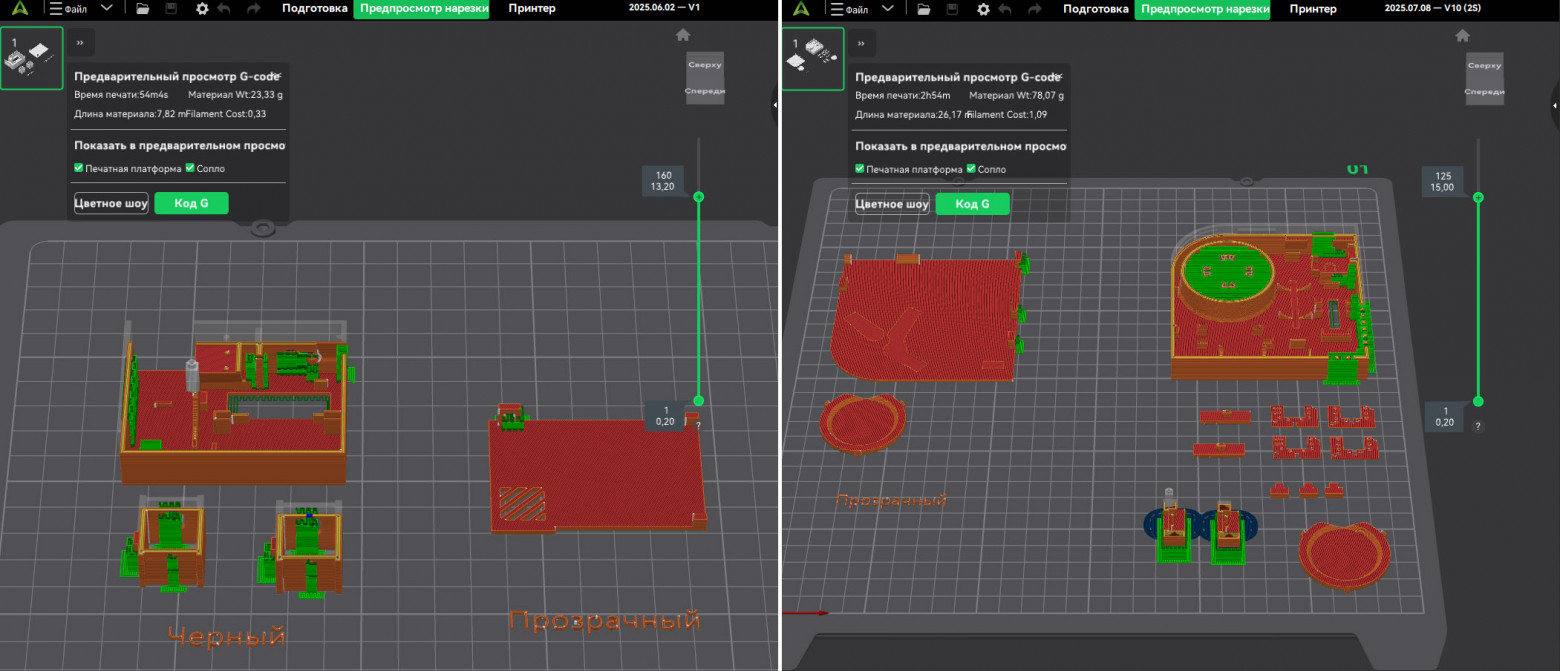
Task: Select plate 1 thumbnail in V1 window
Action: (x=31, y=58)
